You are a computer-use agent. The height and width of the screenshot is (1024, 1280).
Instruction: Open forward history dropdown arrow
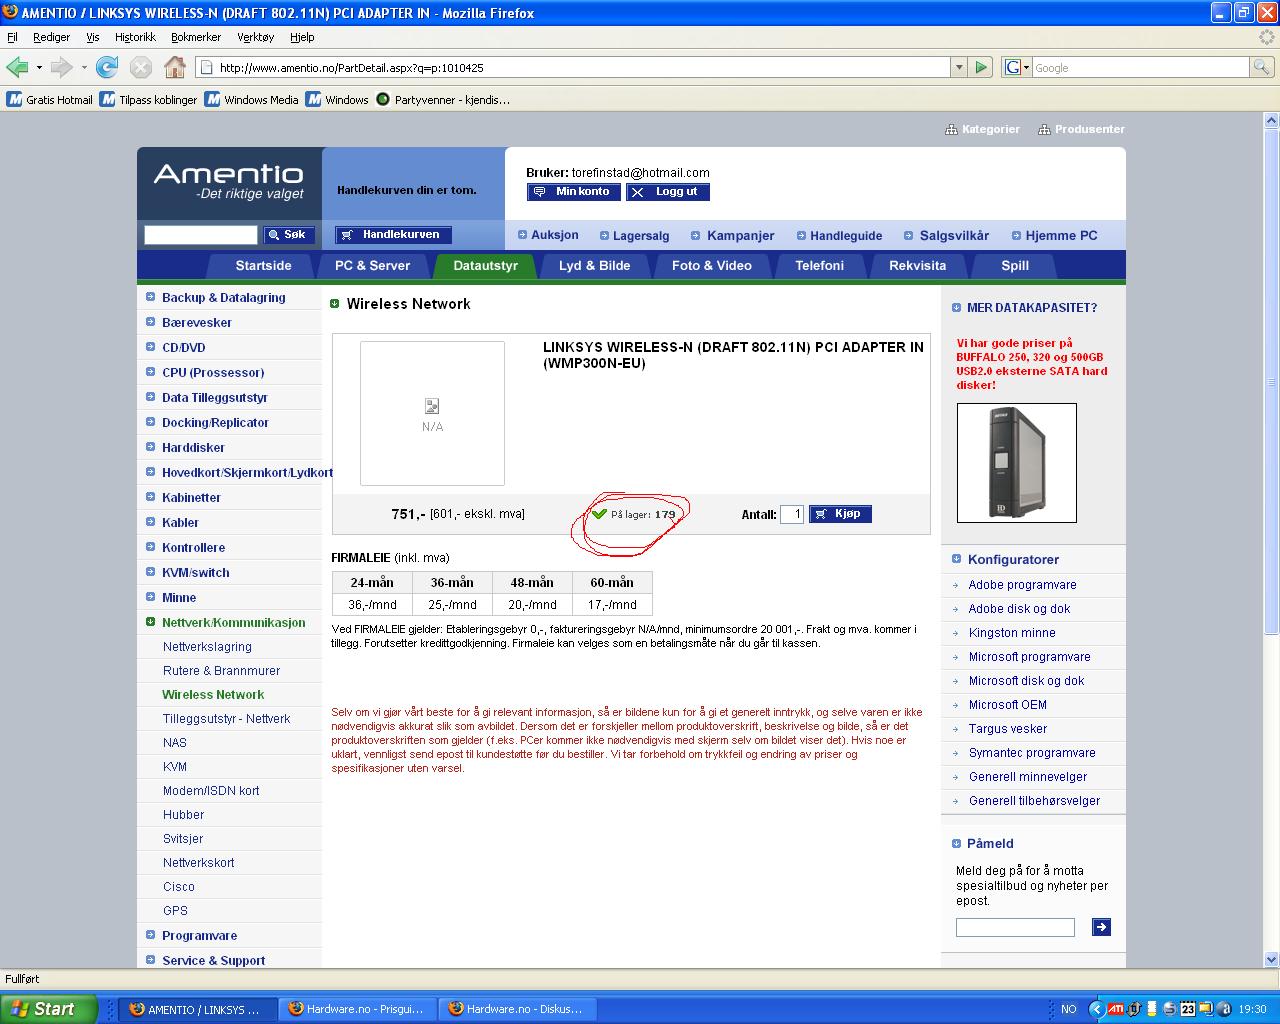pyautogui.click(x=84, y=67)
